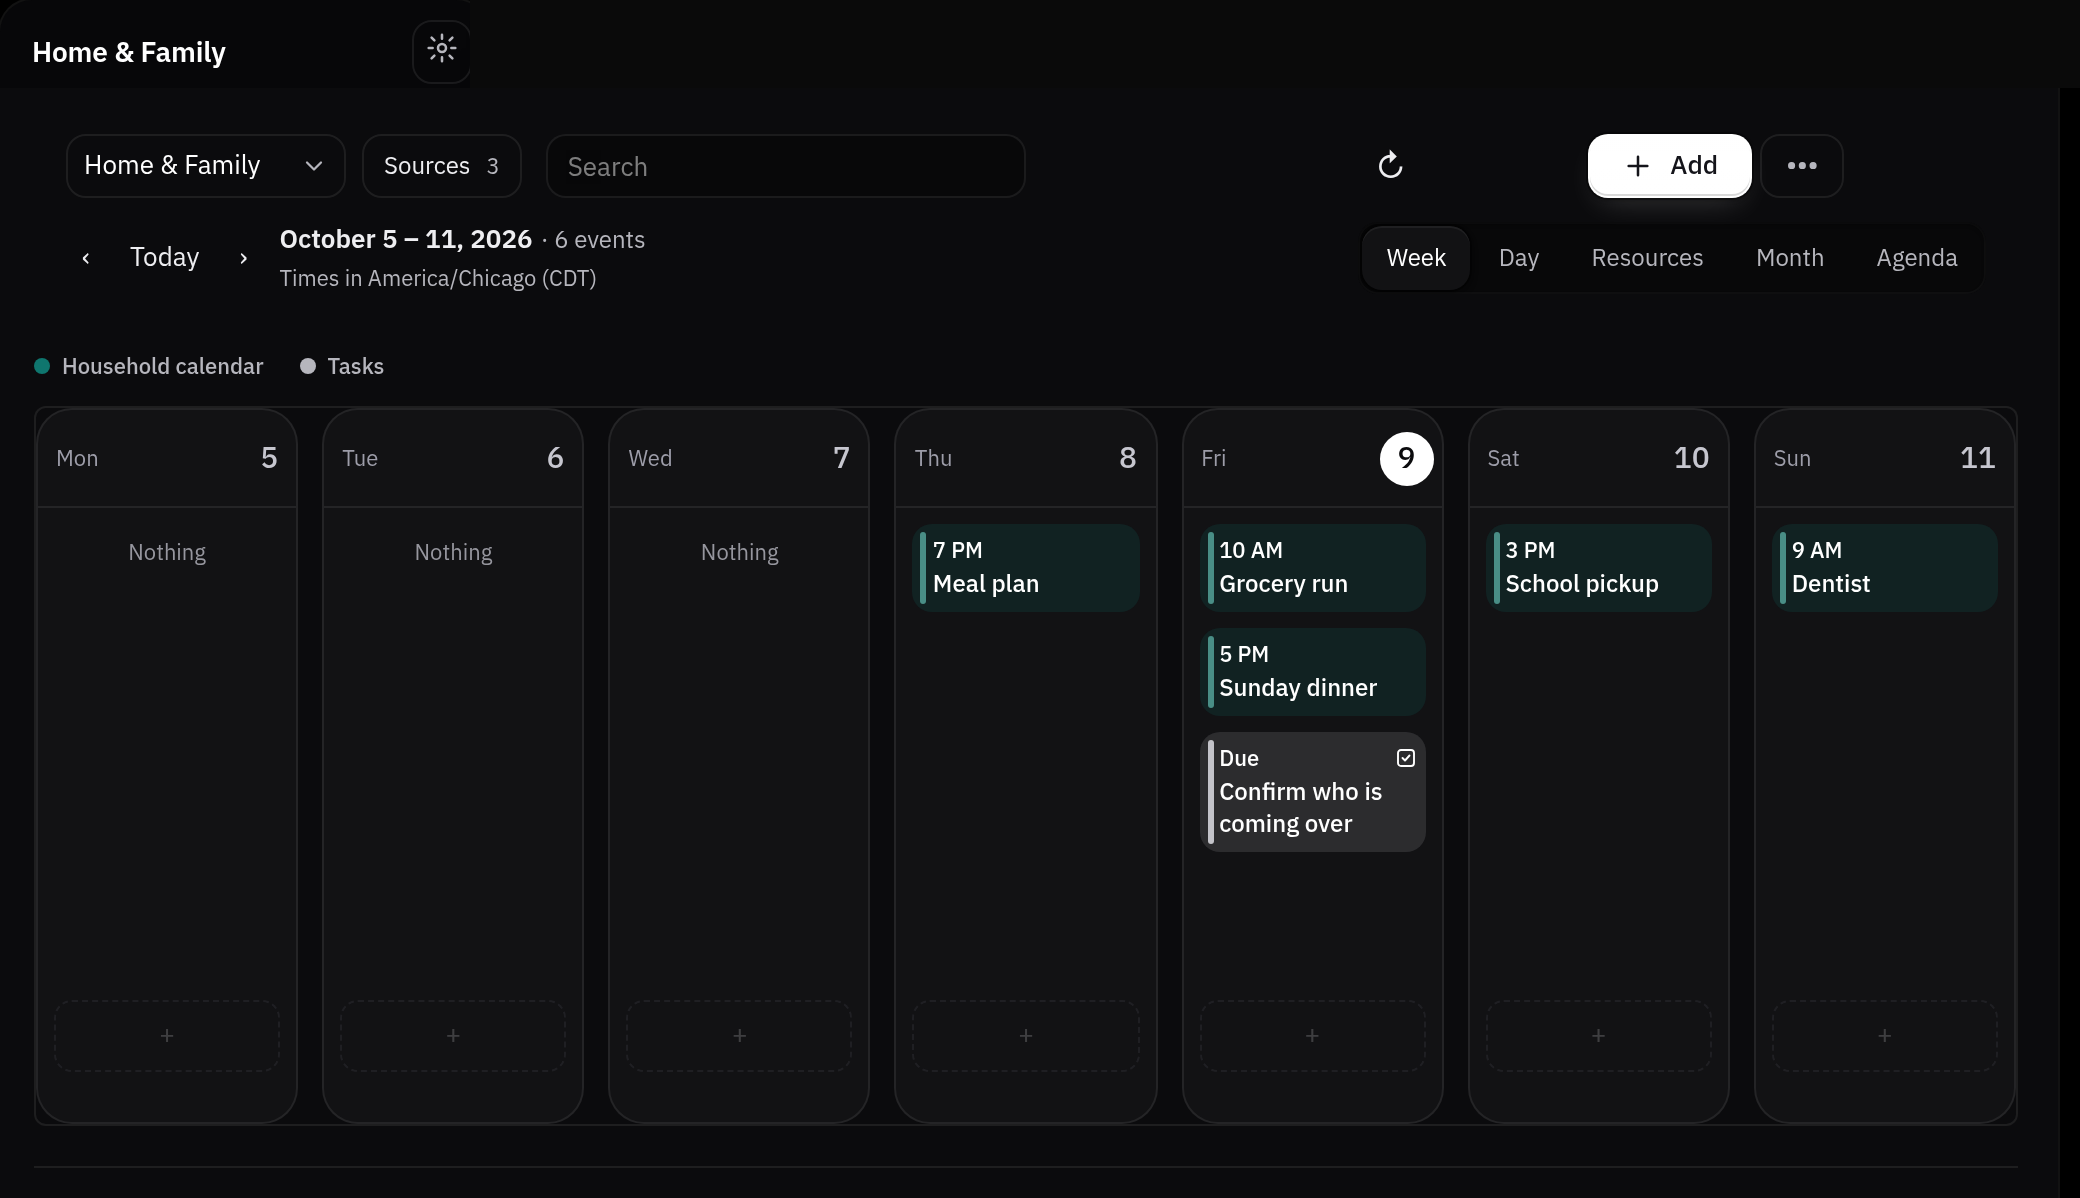Select the Thu 8 day header
2080x1198 pixels.
pos(1026,458)
